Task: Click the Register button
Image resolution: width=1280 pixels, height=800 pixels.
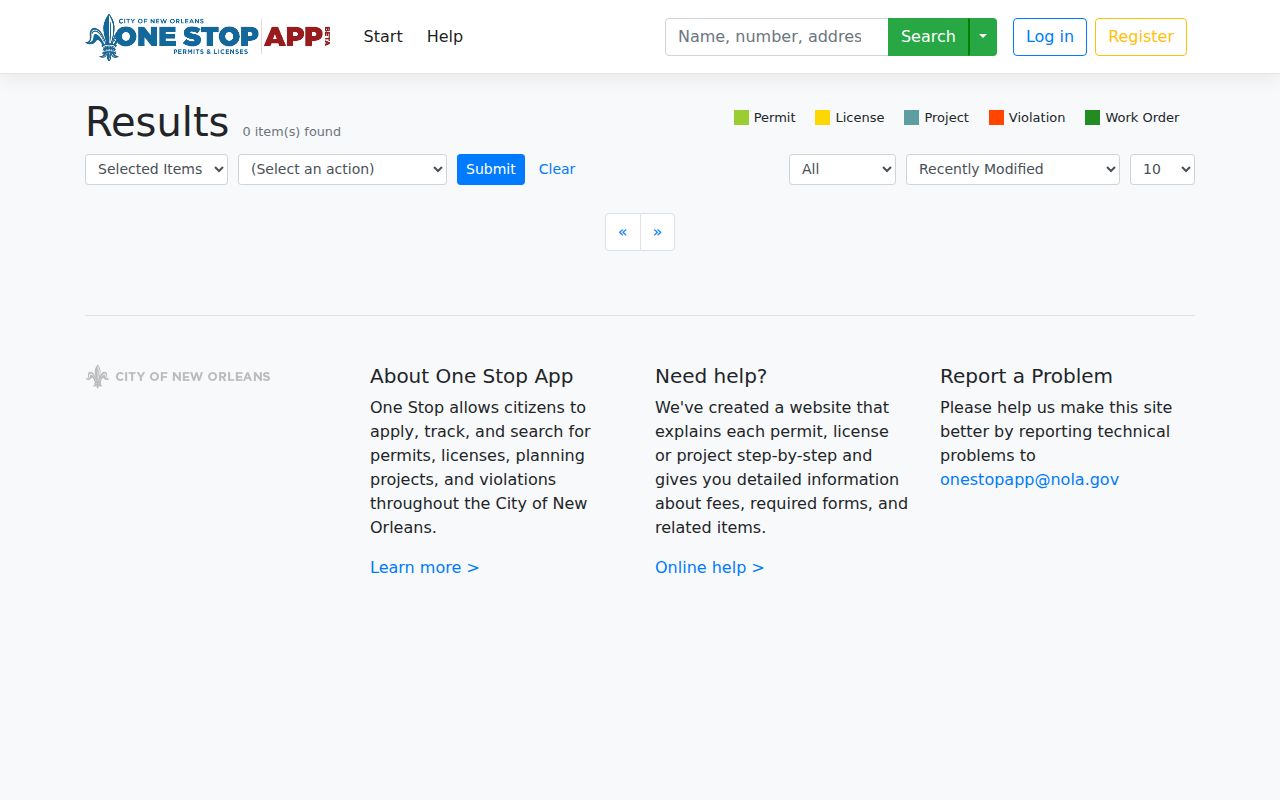Action: (1141, 37)
